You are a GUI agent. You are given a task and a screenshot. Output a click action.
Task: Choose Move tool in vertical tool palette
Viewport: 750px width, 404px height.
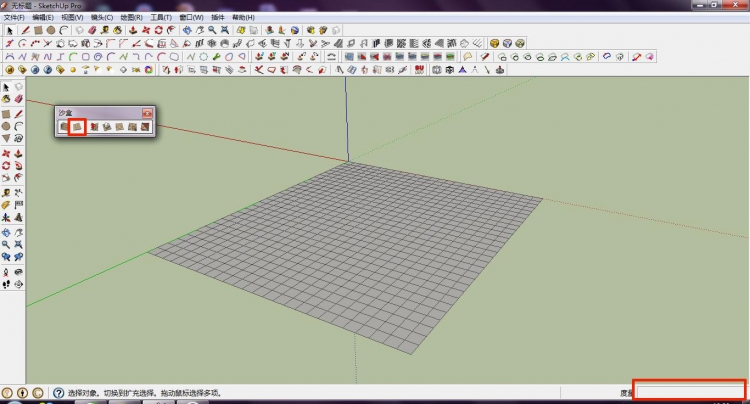click(x=6, y=153)
